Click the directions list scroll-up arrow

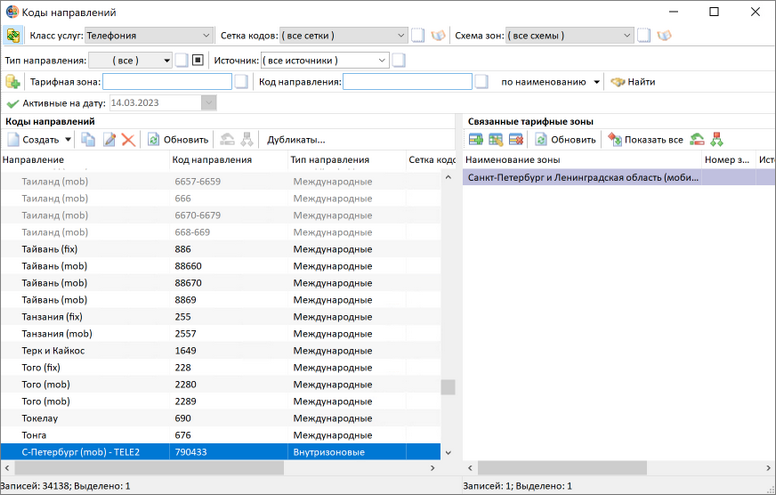448,177
